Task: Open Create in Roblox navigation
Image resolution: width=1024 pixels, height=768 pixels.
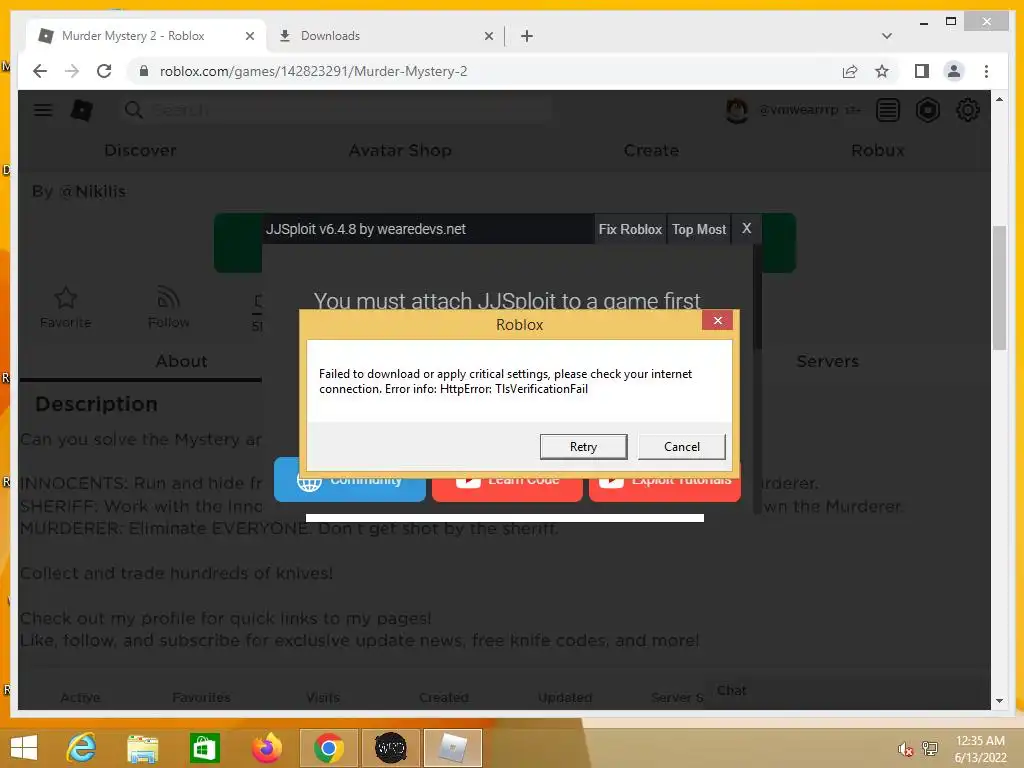Action: click(x=651, y=151)
